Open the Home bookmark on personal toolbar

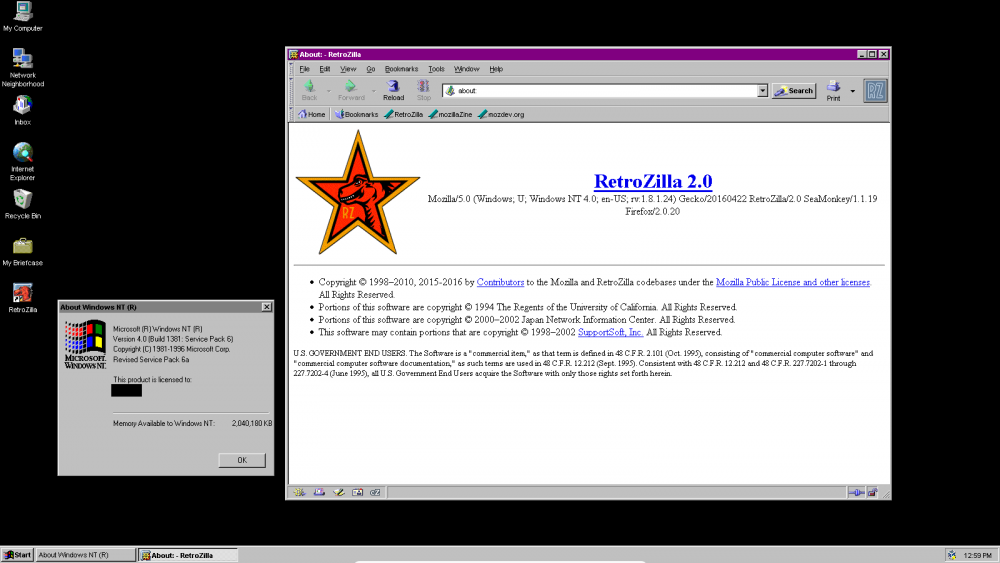312,115
